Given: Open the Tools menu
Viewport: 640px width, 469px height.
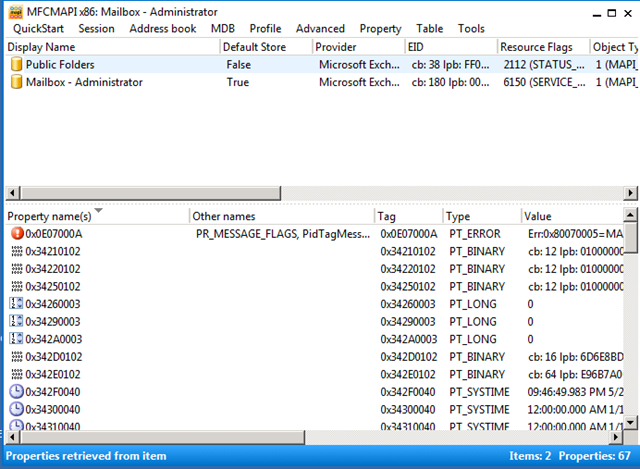Looking at the screenshot, I should click(x=471, y=29).
